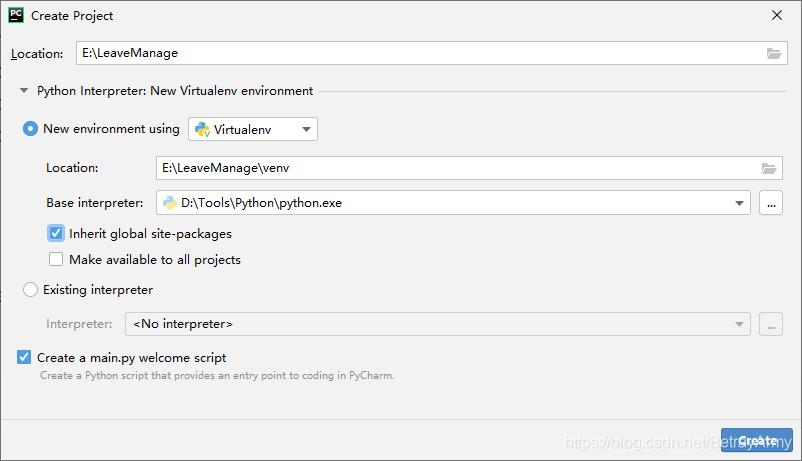
Task: Browse for the project location folder
Action: coord(773,53)
